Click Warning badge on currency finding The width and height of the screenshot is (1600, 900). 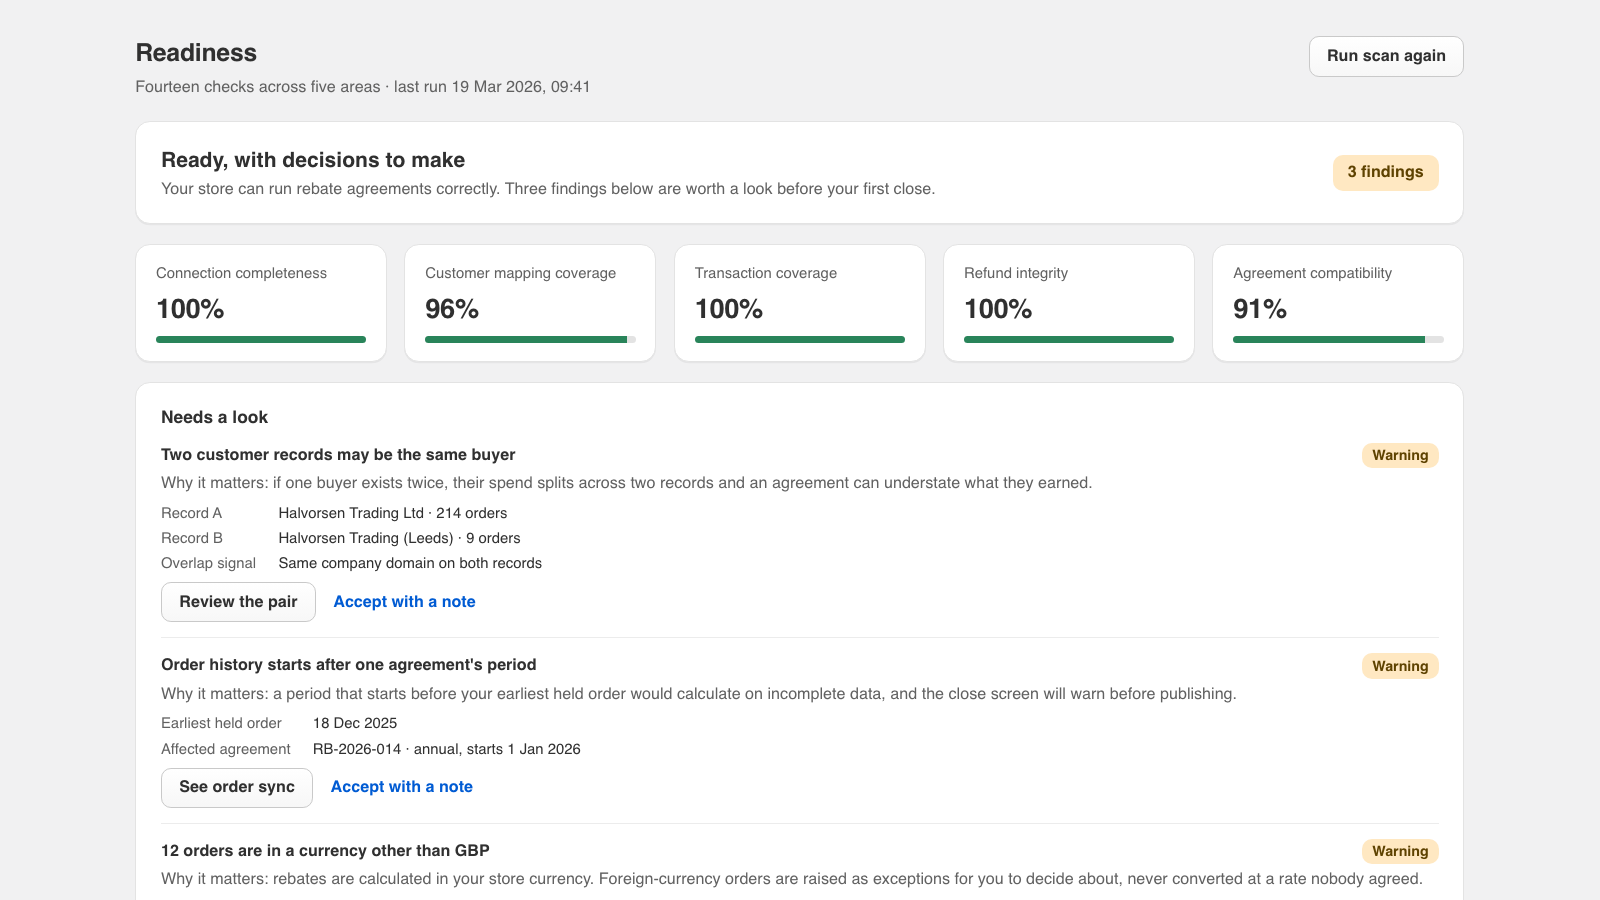(1400, 851)
